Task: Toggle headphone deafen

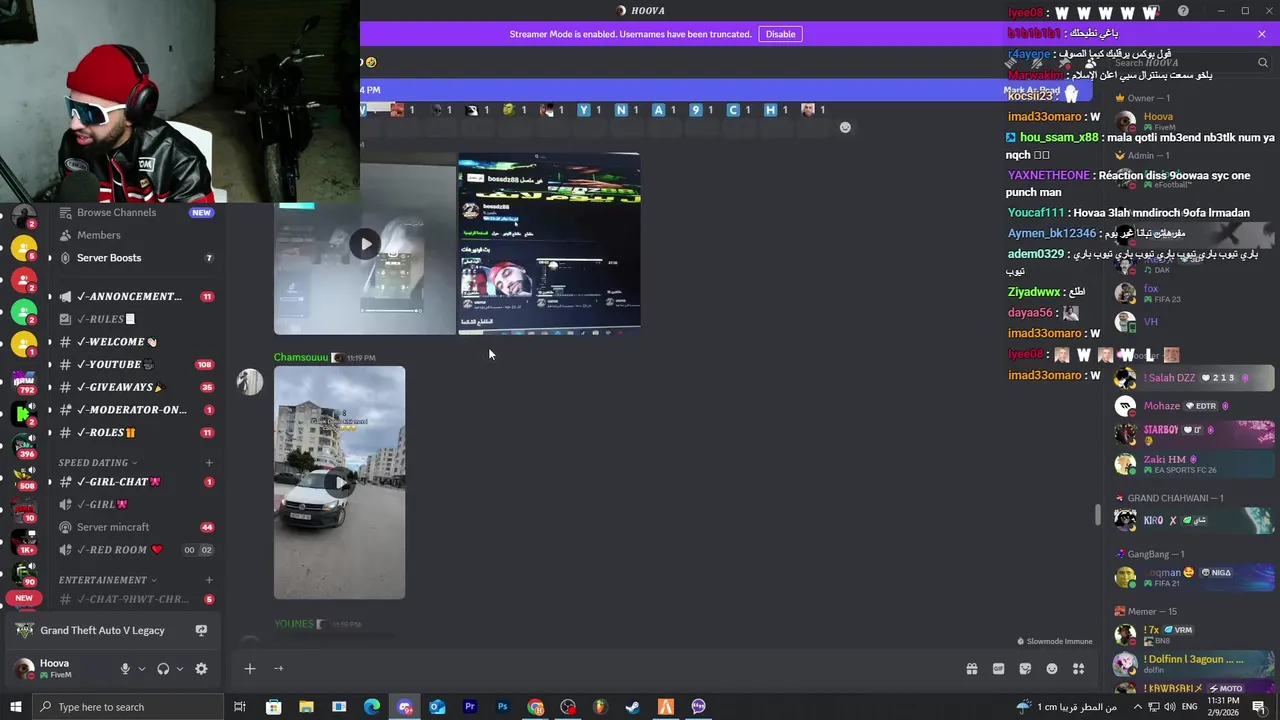Action: tap(163, 669)
